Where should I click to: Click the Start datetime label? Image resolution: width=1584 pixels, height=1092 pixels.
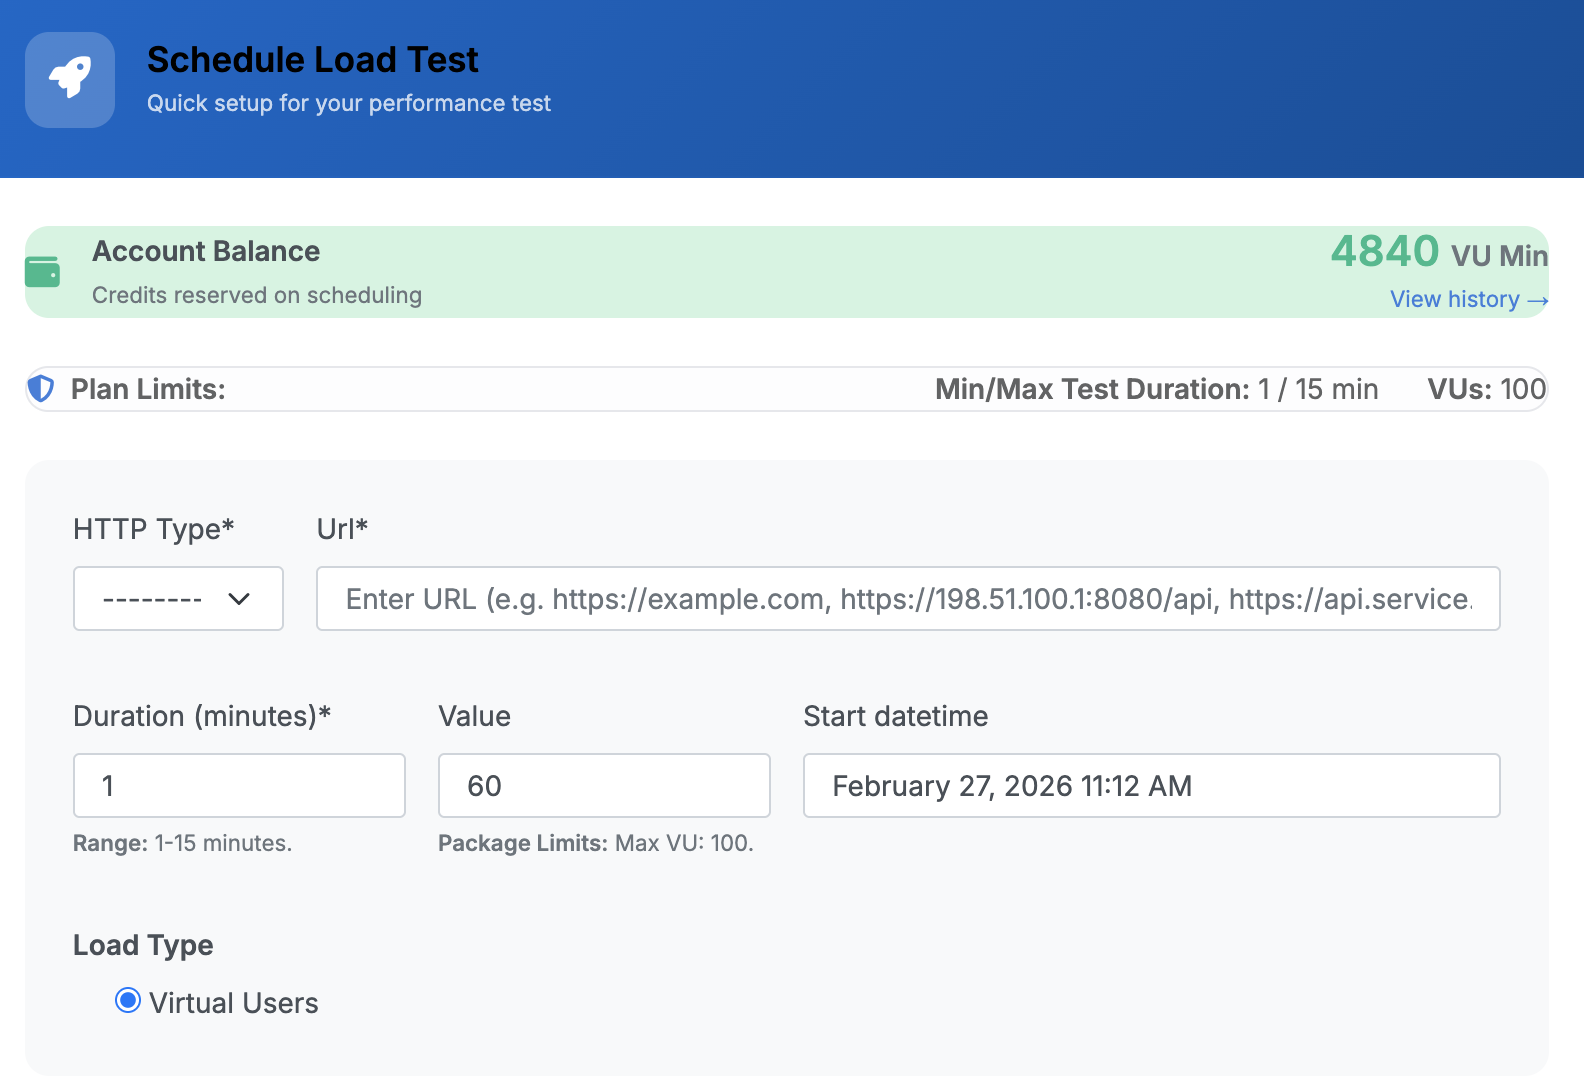(896, 716)
